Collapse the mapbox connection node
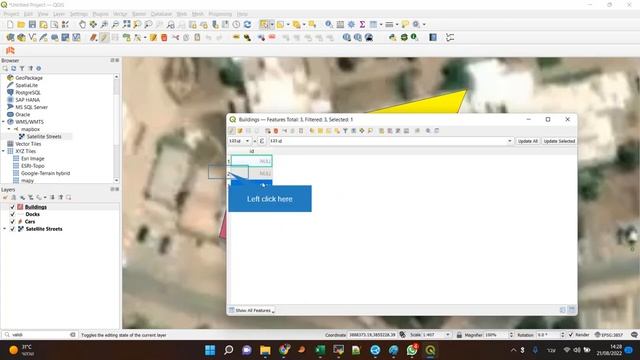Image resolution: width=640 pixels, height=360 pixels. 9,129
